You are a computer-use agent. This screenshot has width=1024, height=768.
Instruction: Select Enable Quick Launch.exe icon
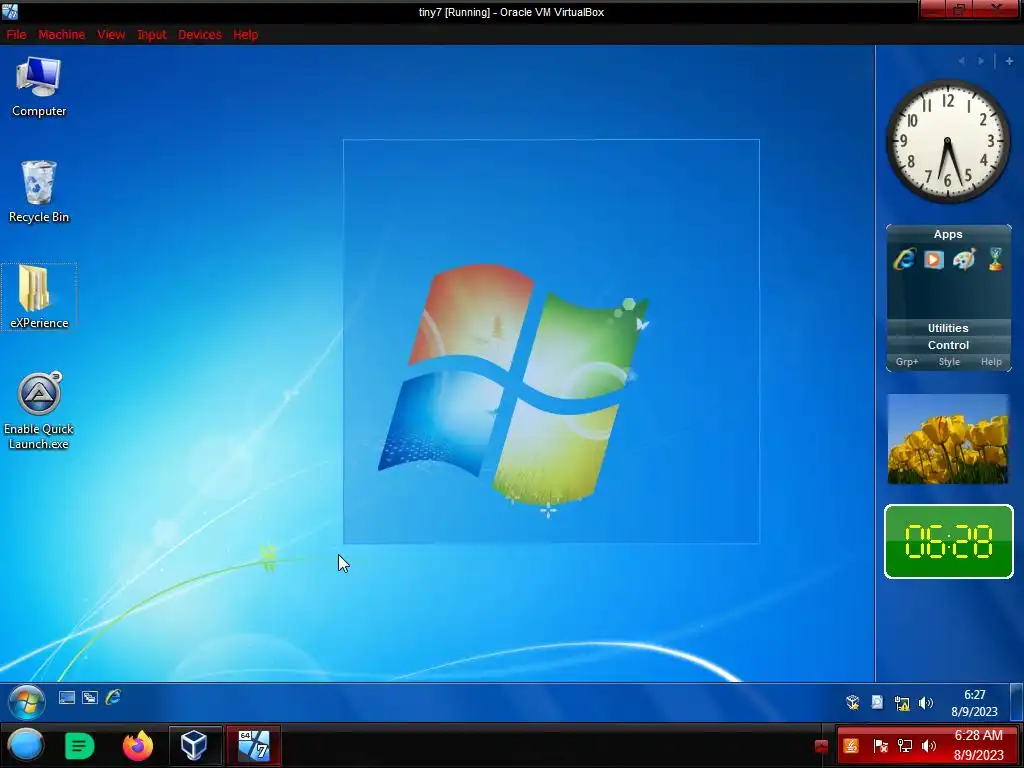coord(39,411)
